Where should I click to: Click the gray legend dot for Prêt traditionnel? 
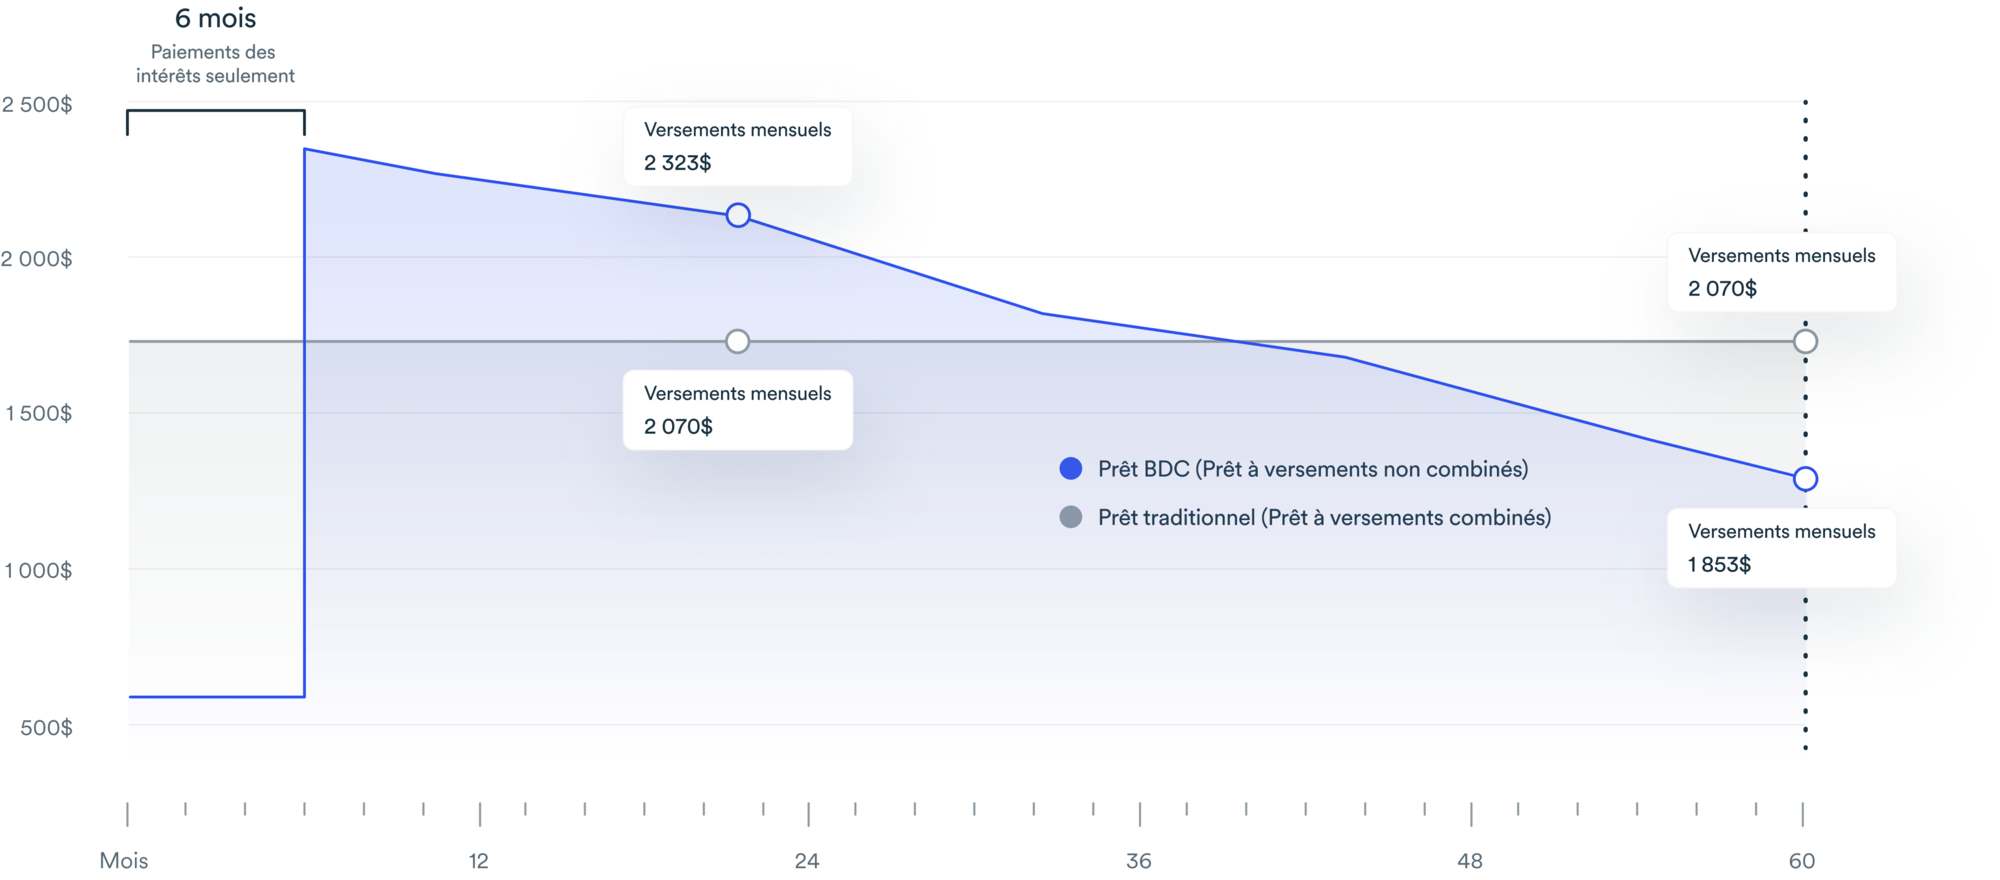point(1071,517)
